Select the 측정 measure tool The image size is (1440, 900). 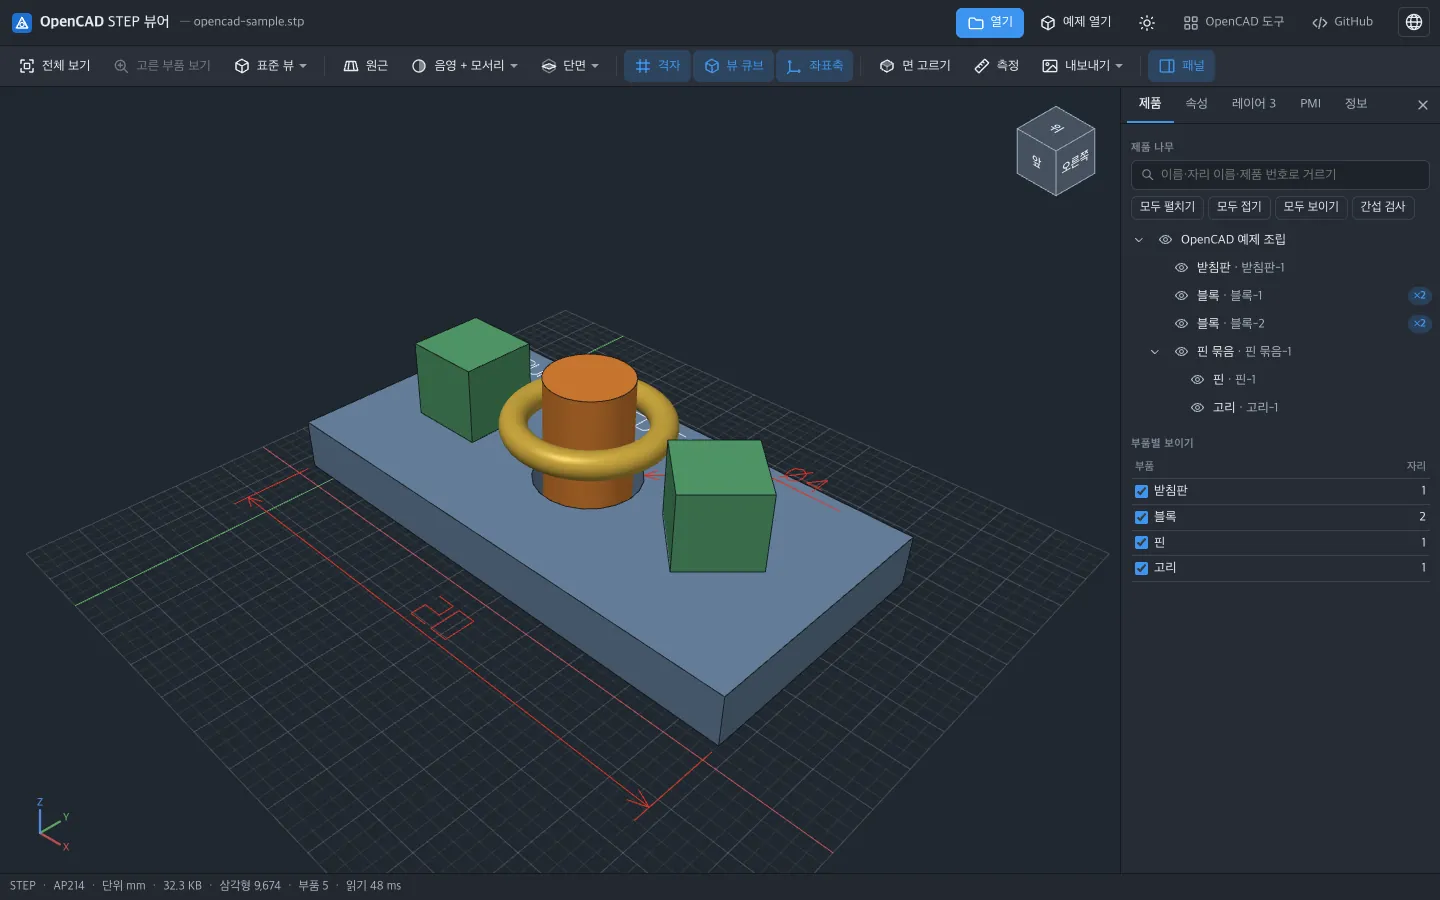[996, 66]
